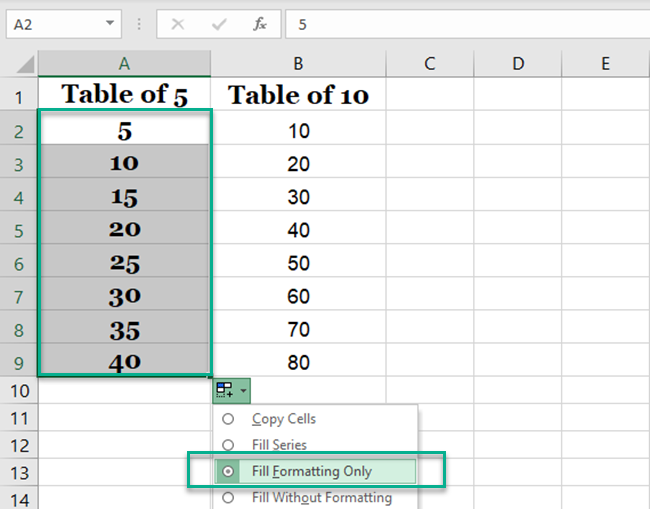Select column A header

(x=125, y=64)
